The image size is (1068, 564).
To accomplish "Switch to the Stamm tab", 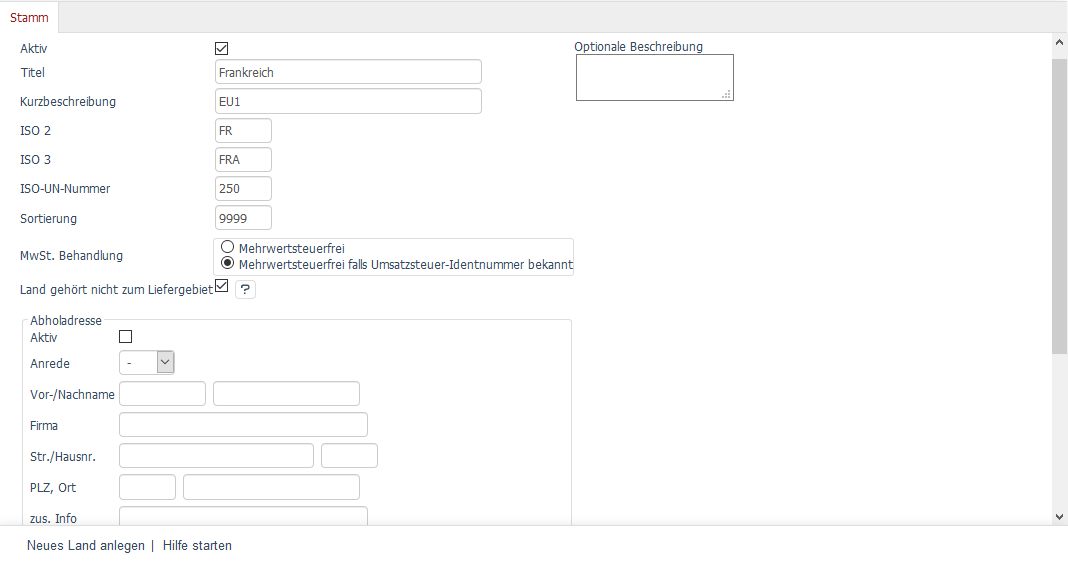I will [x=29, y=17].
